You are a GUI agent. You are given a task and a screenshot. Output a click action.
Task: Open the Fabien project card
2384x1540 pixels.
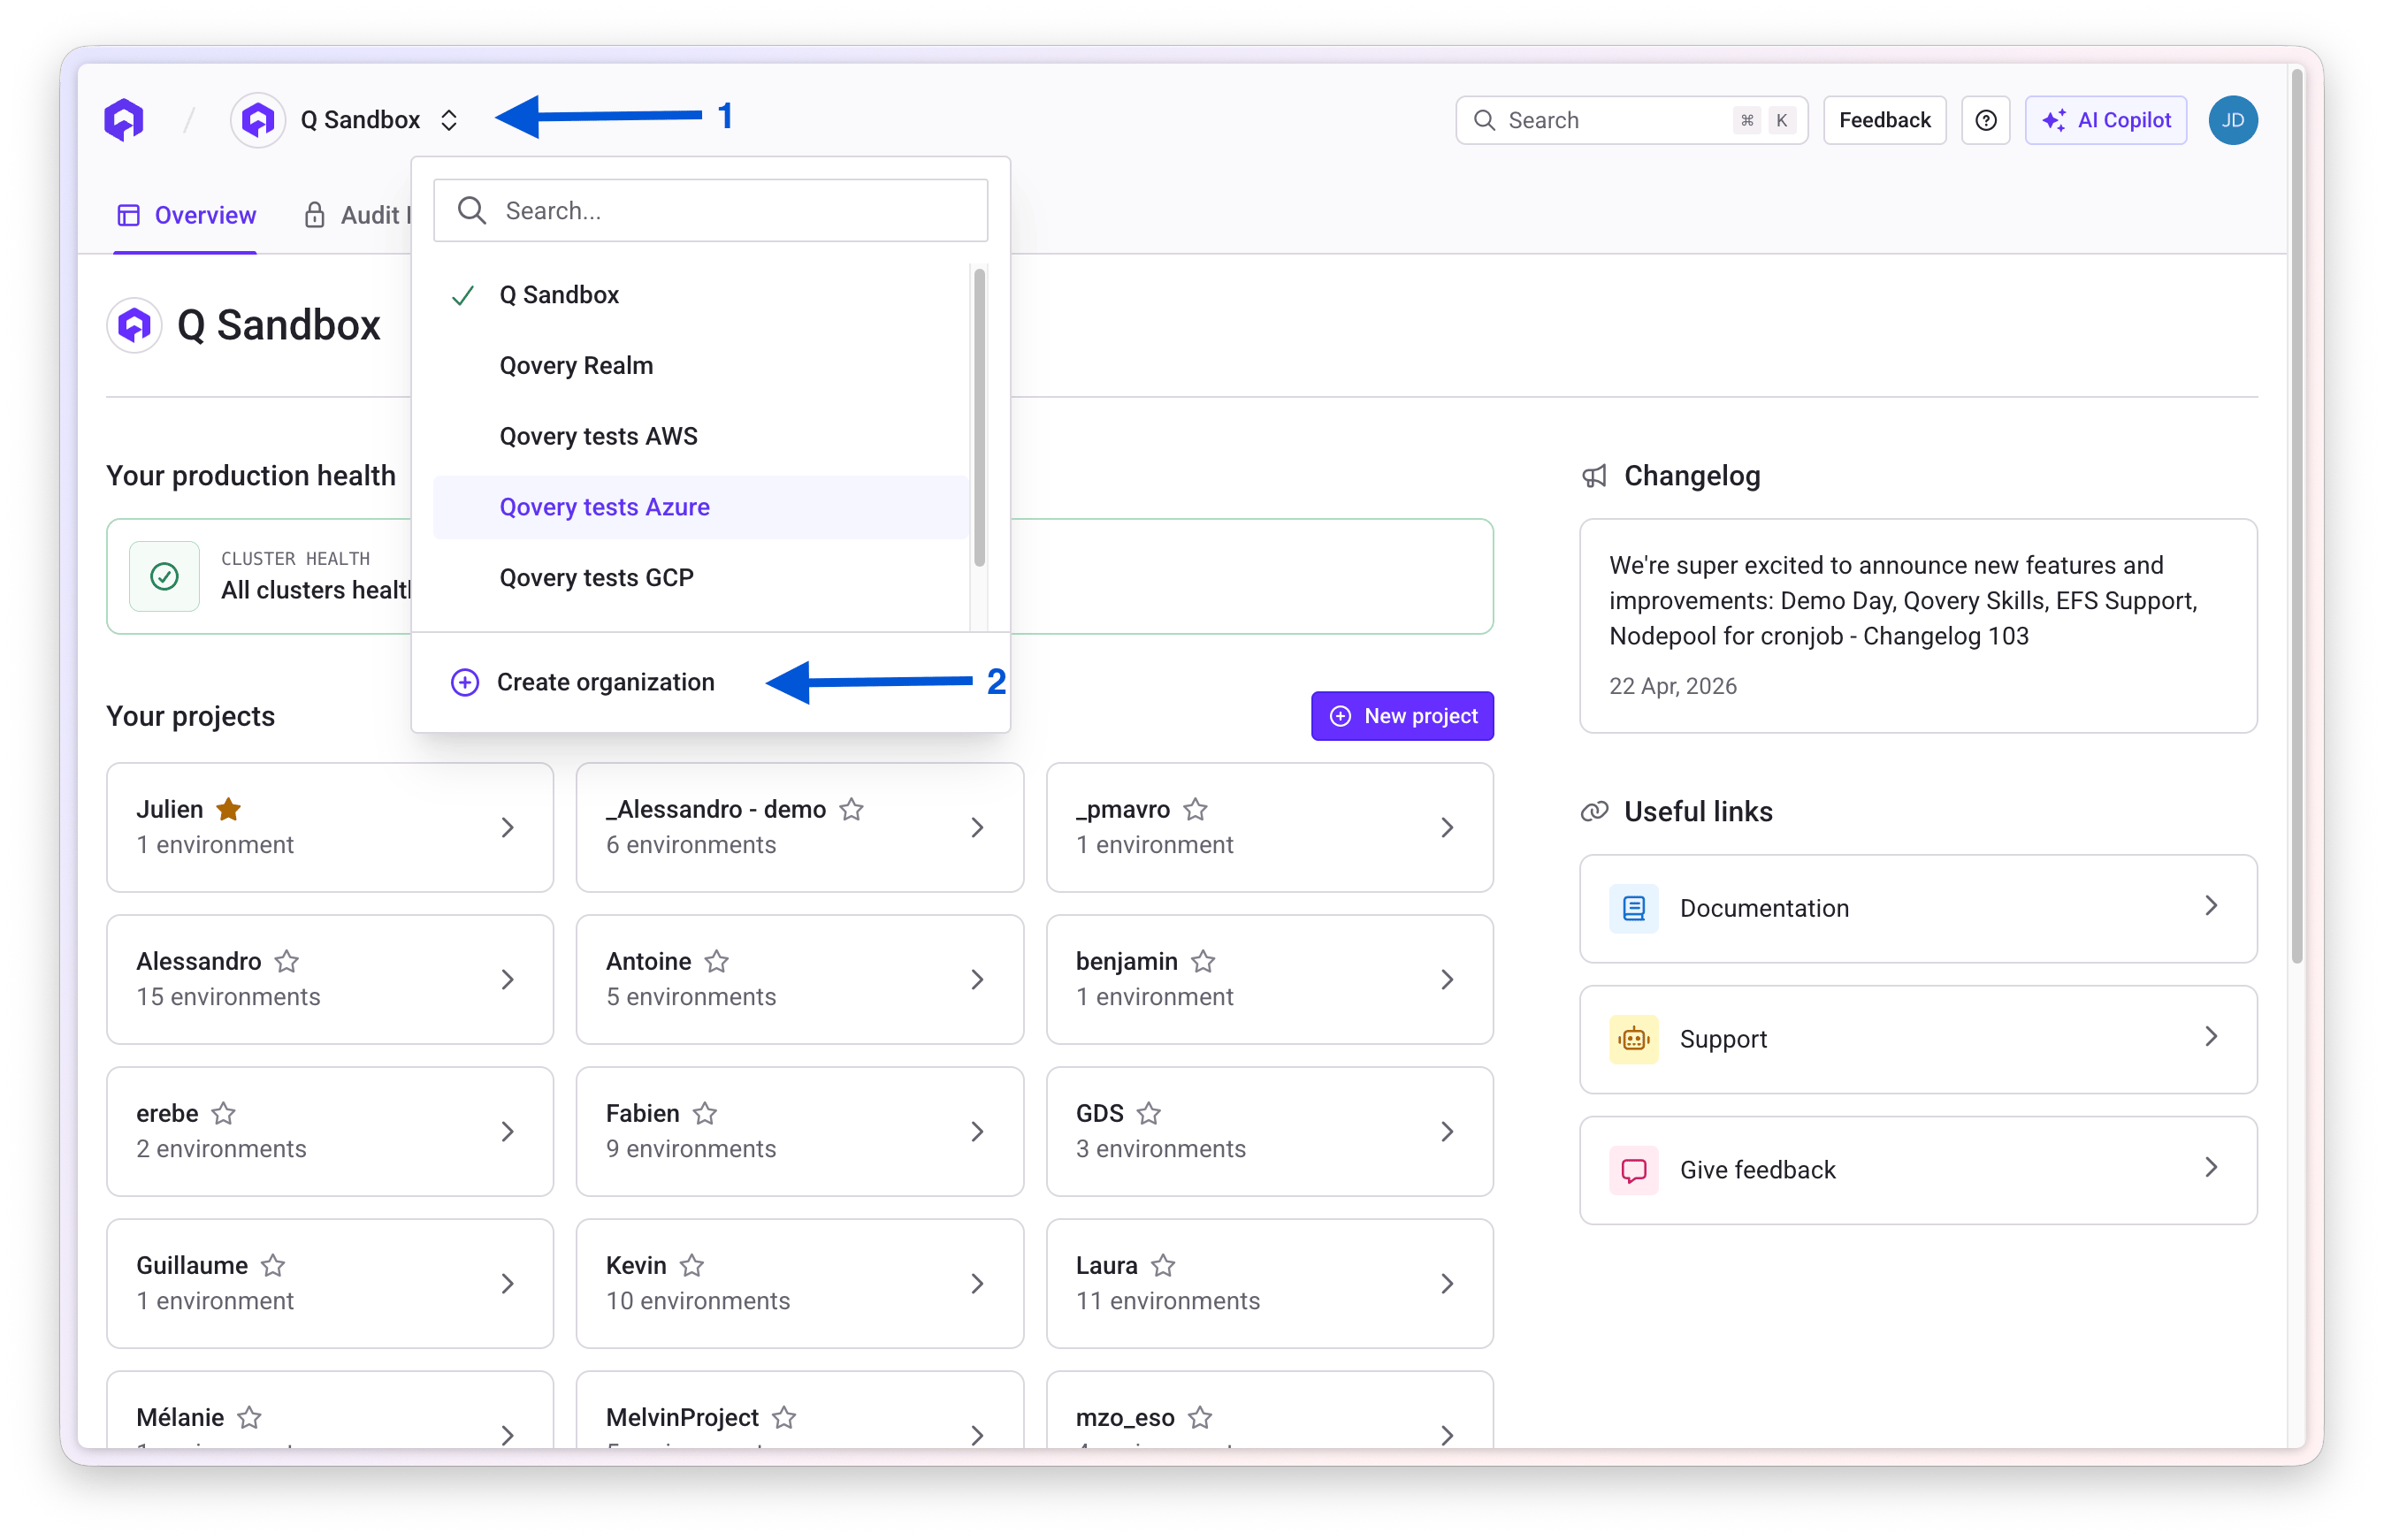pyautogui.click(x=799, y=1131)
